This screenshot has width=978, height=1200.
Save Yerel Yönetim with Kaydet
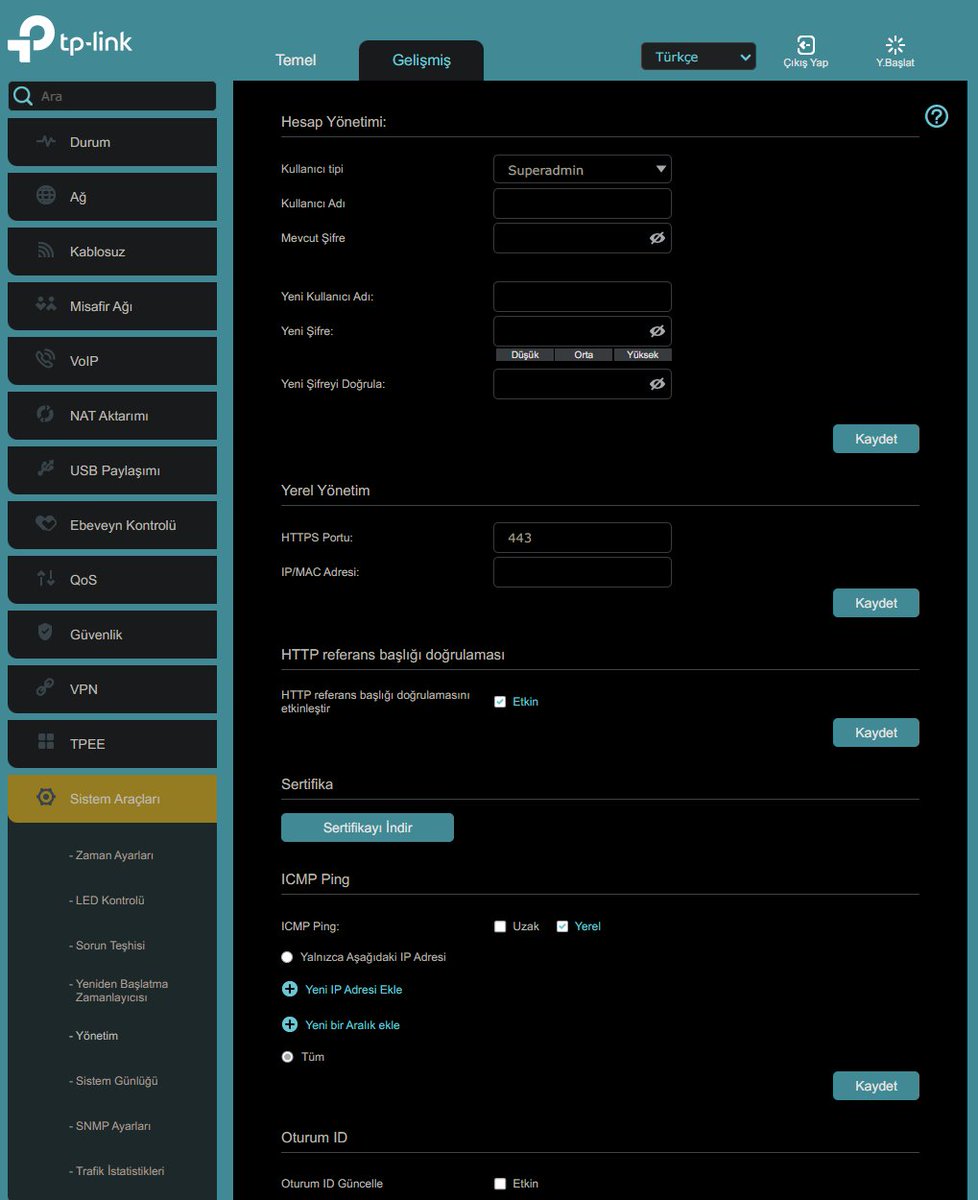[876, 603]
